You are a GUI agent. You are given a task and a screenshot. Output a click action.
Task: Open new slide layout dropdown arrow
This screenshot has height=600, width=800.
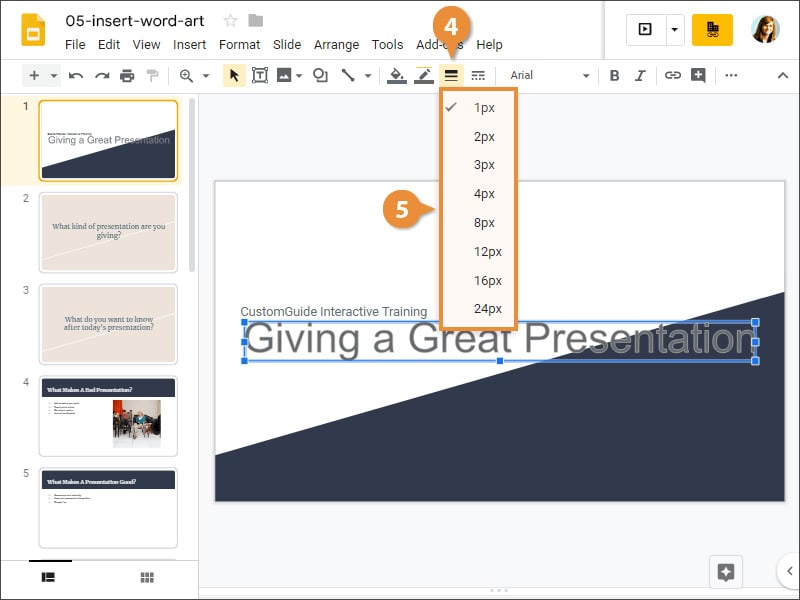(54, 76)
